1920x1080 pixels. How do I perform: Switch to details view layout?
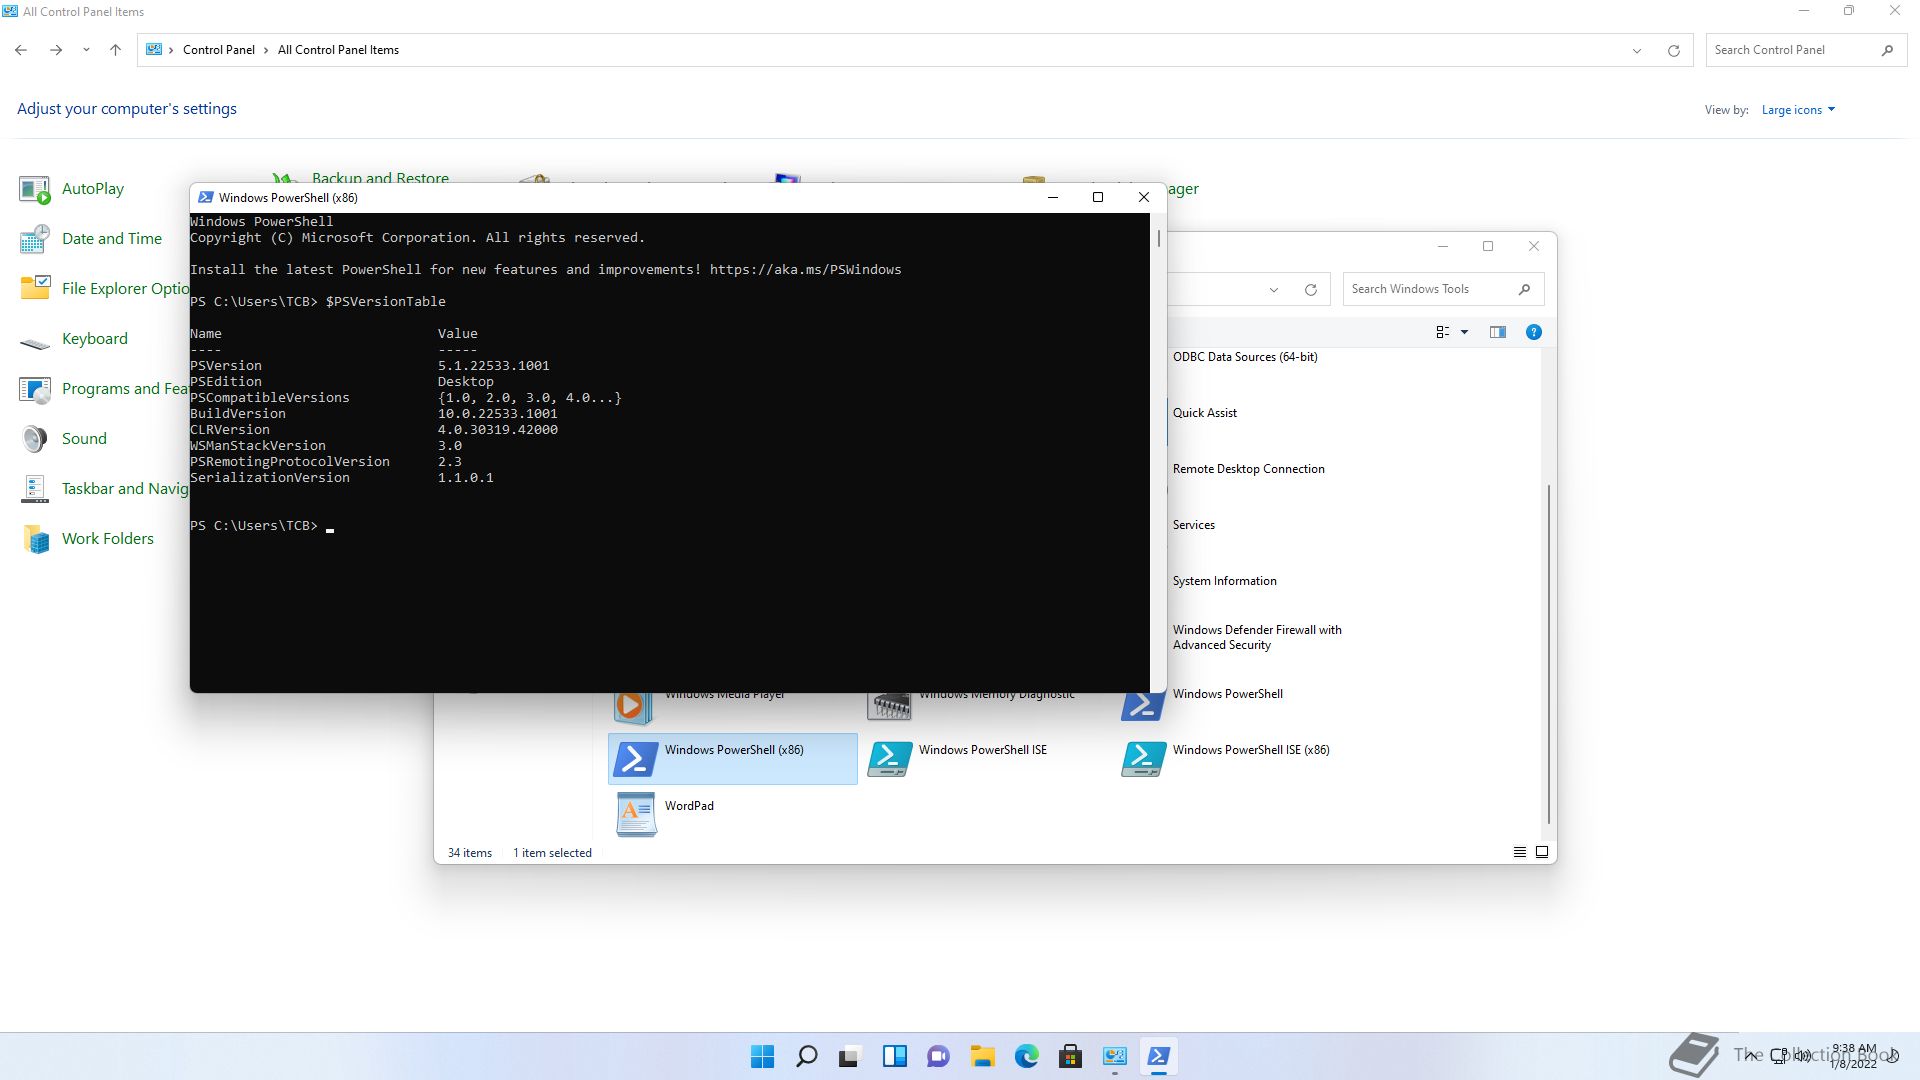tap(1519, 852)
